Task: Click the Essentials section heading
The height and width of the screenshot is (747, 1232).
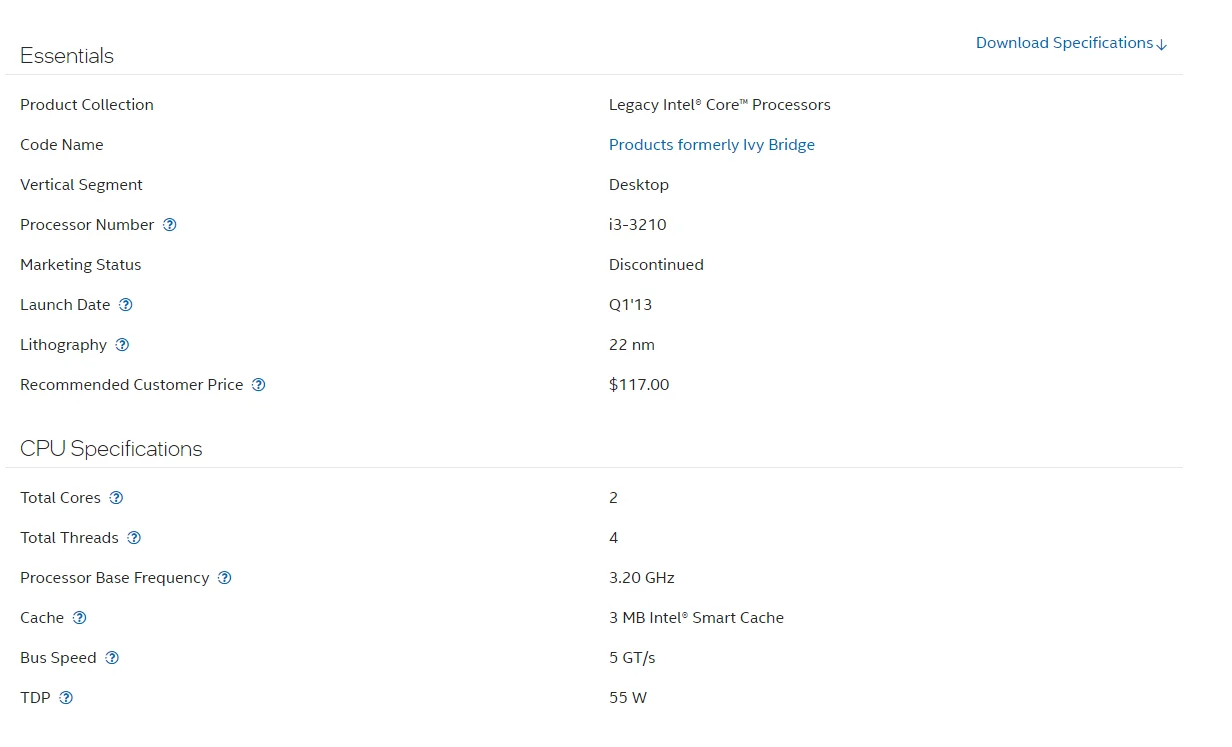Action: coord(67,56)
